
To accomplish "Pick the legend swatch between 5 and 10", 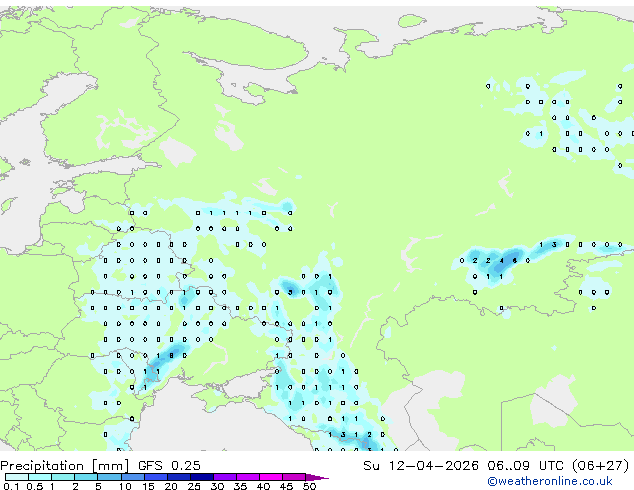I will (109, 477).
